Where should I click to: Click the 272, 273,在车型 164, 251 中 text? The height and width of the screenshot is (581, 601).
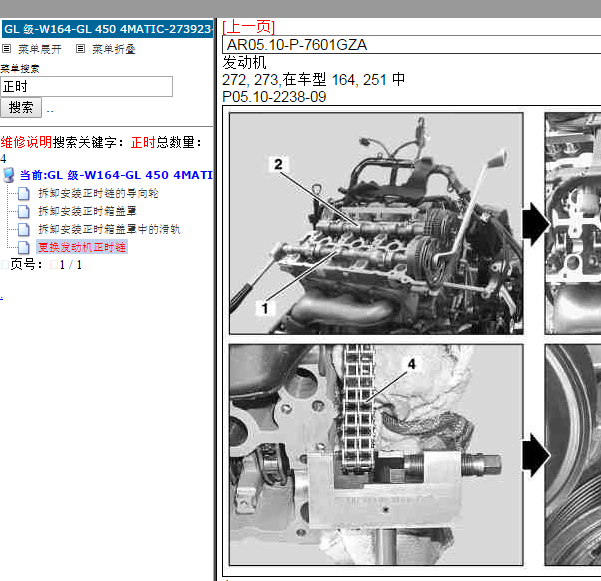click(314, 80)
